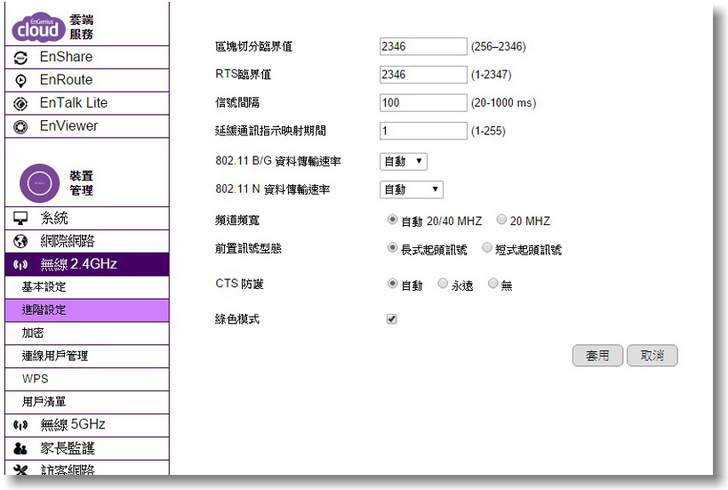Select the EnTalk Lite diamond icon
Viewport: 728px width, 490px height.
click(19, 103)
